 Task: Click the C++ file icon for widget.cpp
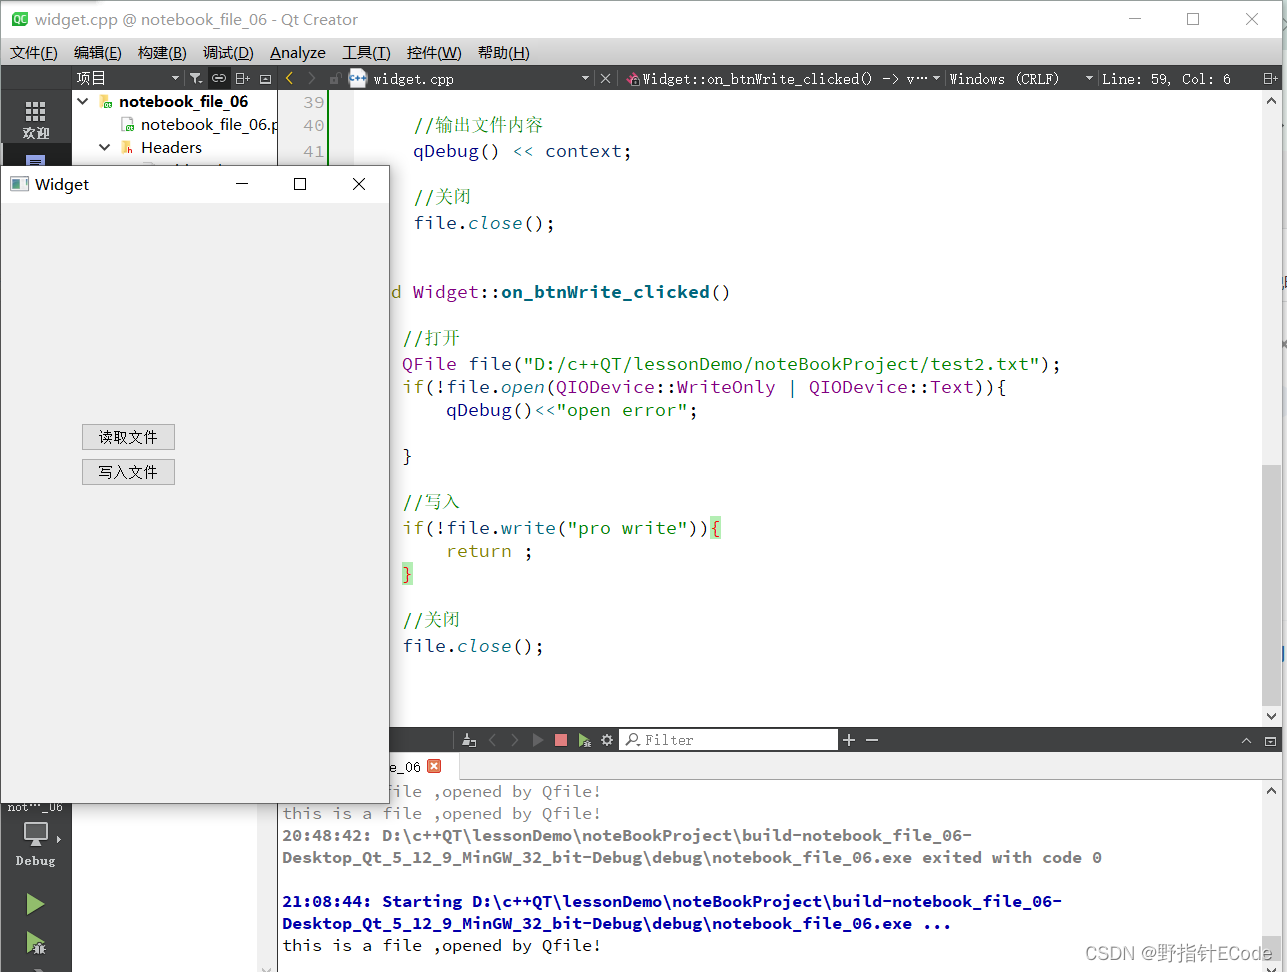357,78
